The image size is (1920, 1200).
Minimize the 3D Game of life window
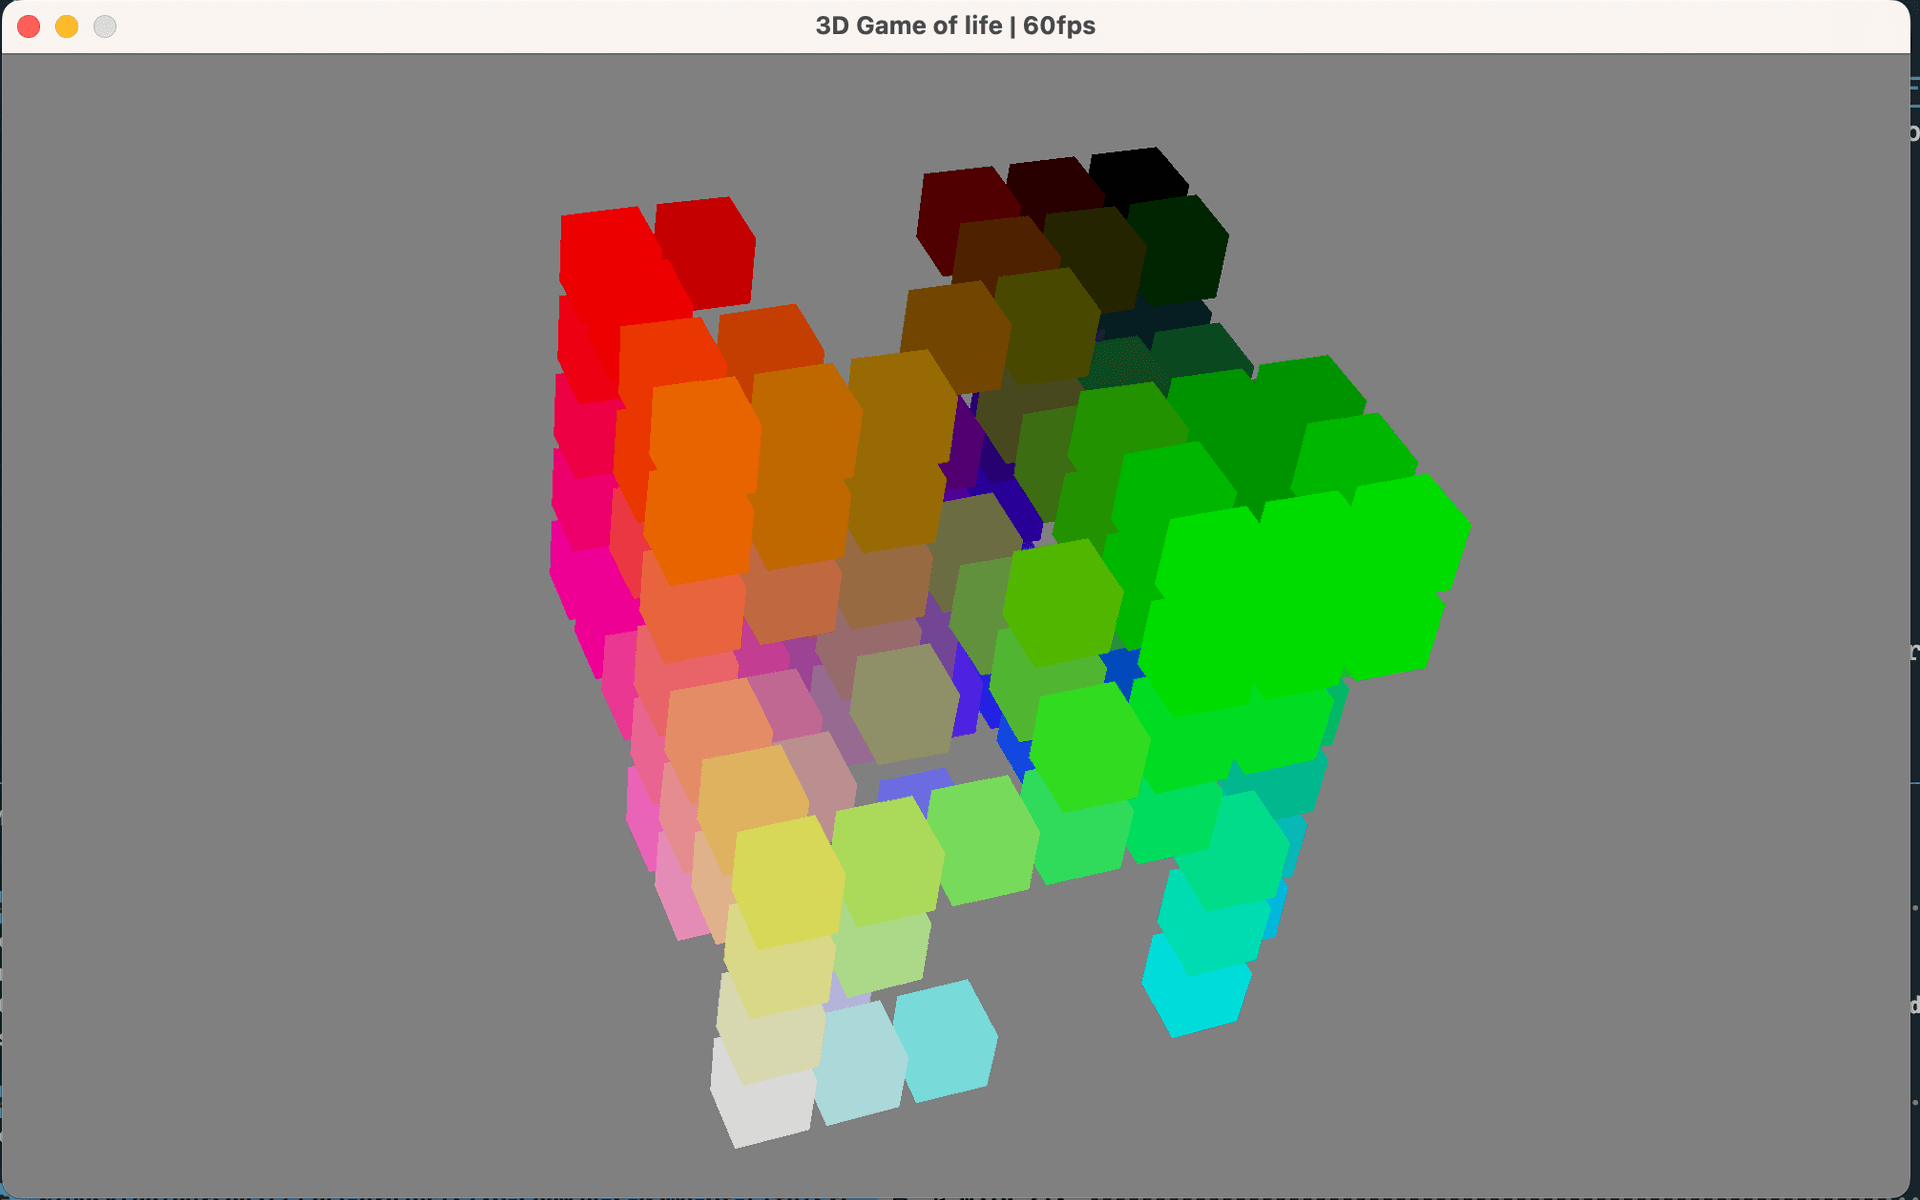pyautogui.click(x=67, y=26)
